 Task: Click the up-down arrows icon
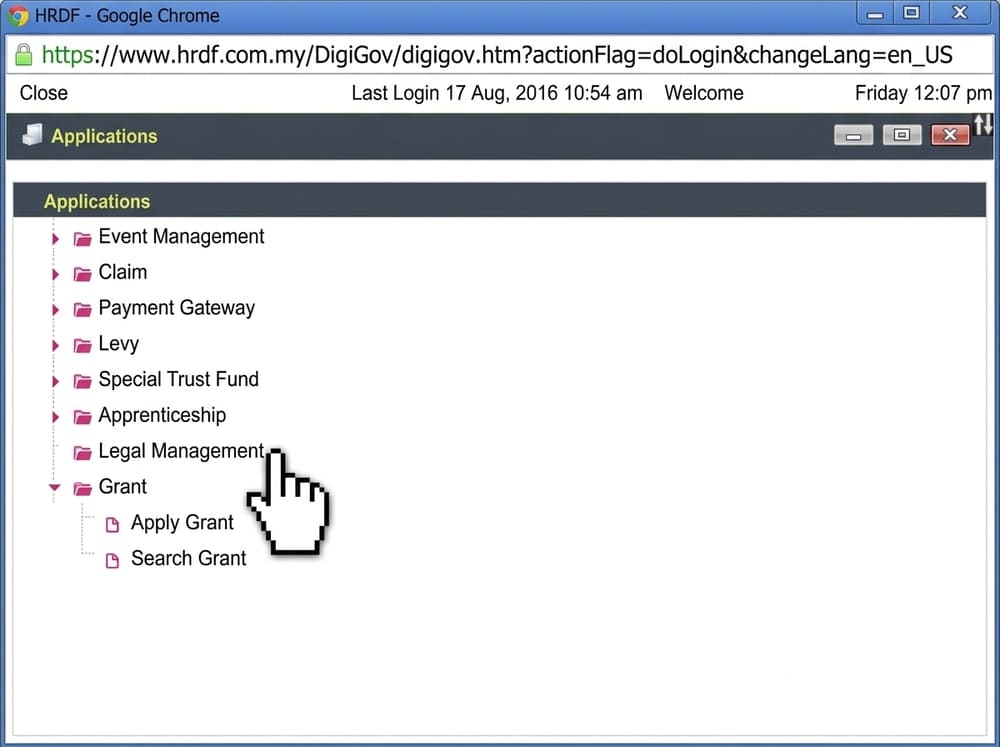click(x=983, y=124)
